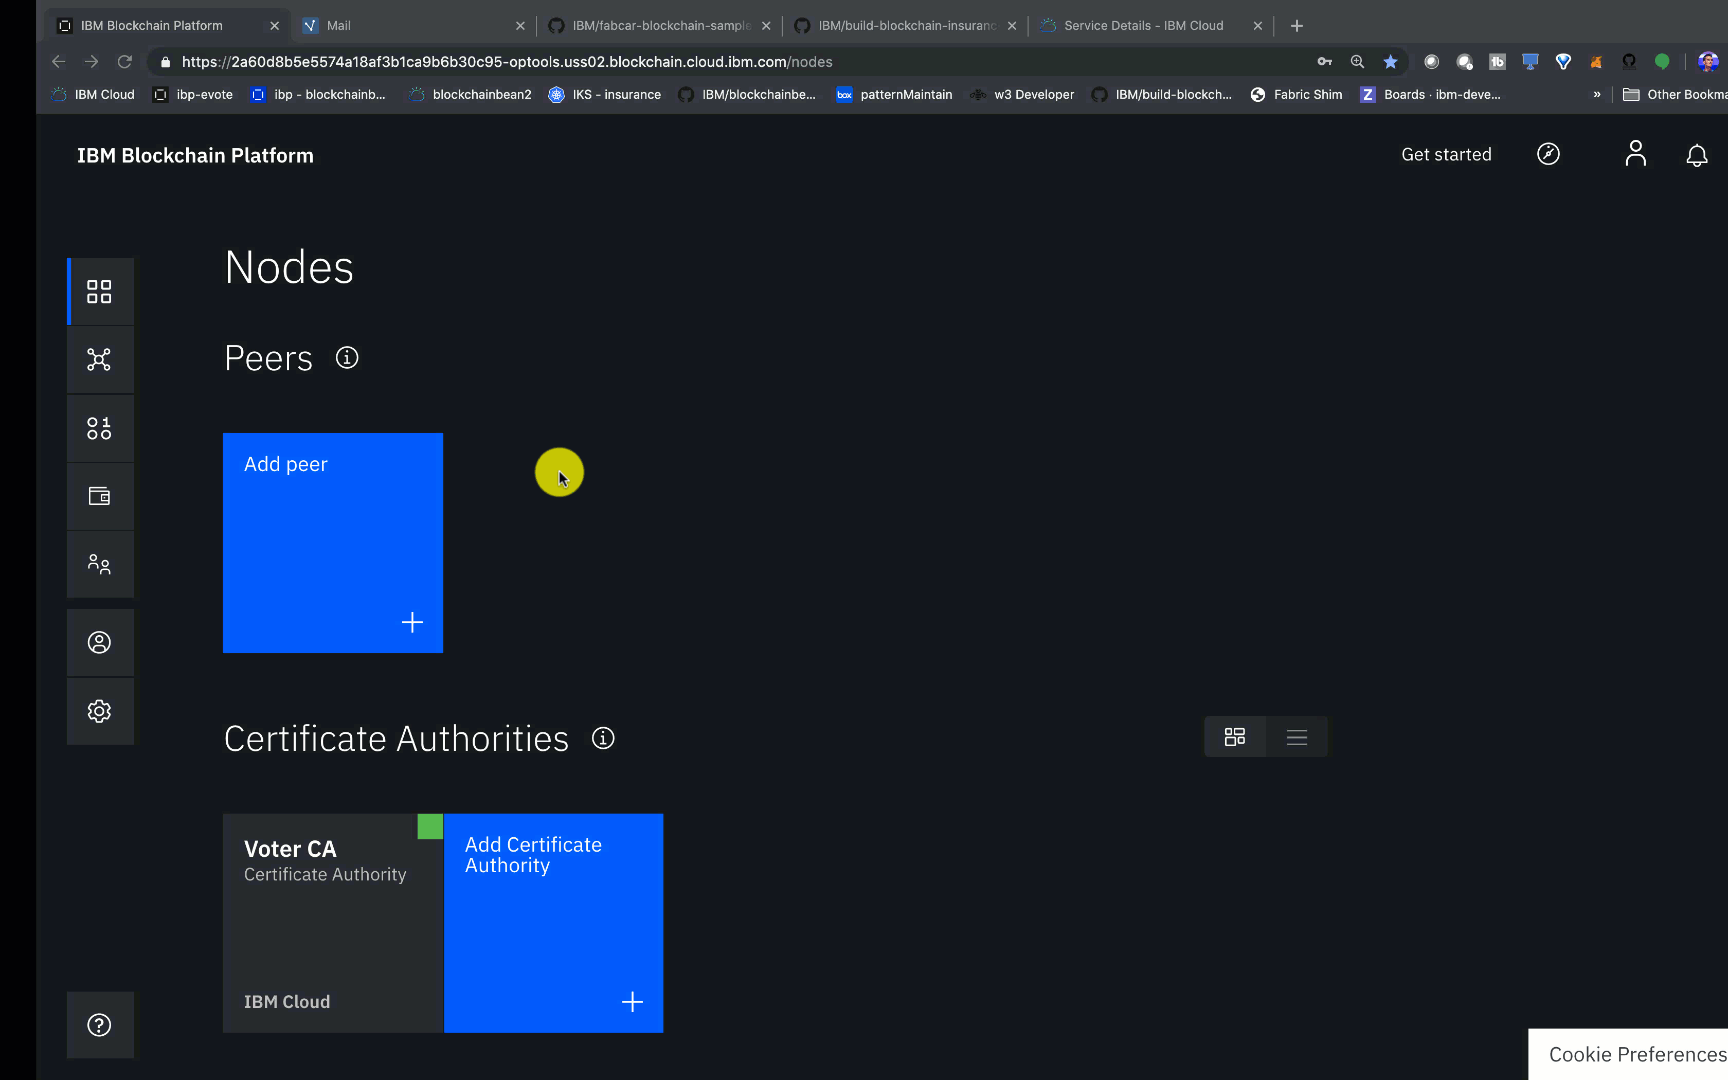
Task: Open ibp - blockchainb... bookmark
Action: pyautogui.click(x=318, y=95)
